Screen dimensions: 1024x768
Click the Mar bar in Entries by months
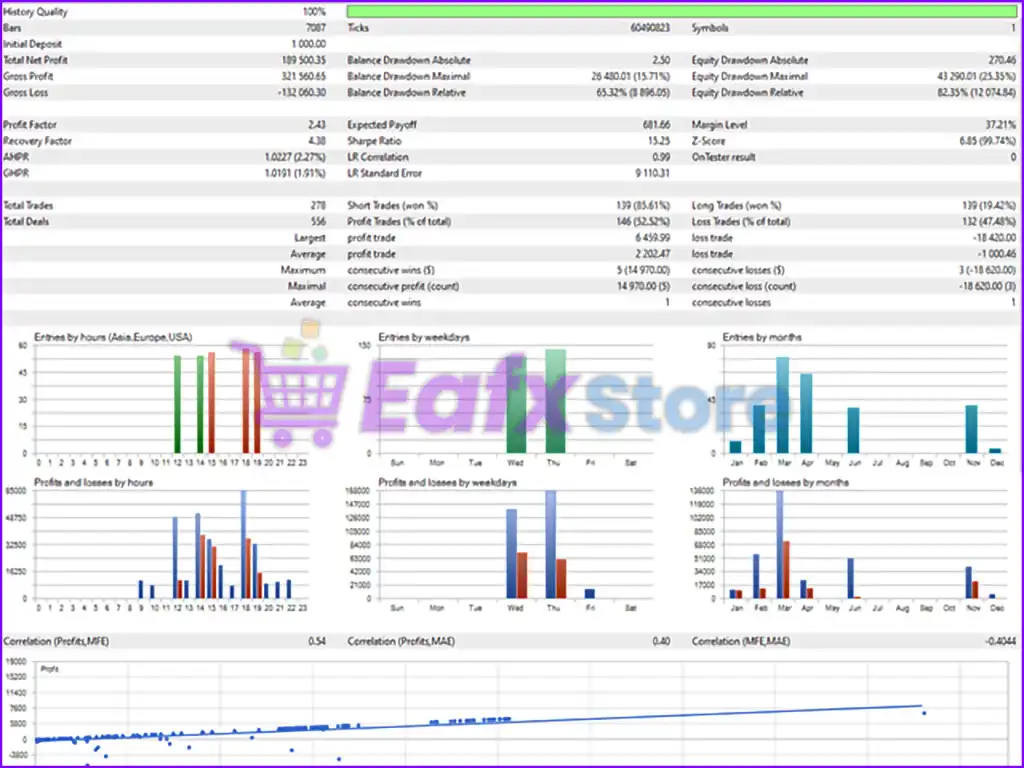click(x=782, y=405)
